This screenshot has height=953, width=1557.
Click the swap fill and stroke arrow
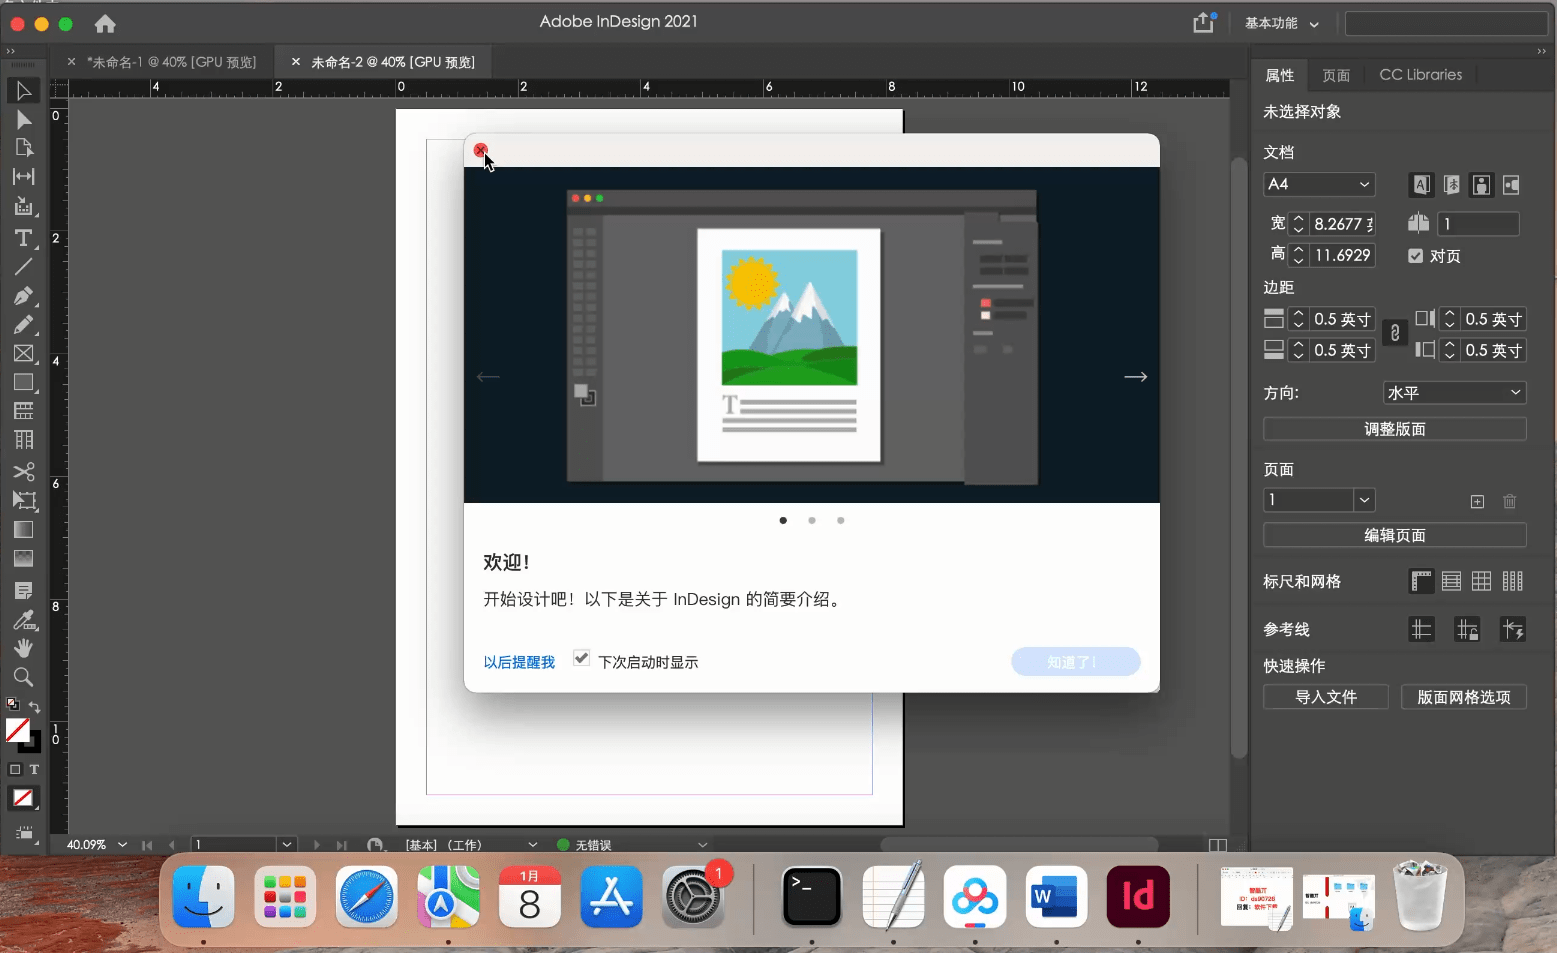(x=34, y=707)
